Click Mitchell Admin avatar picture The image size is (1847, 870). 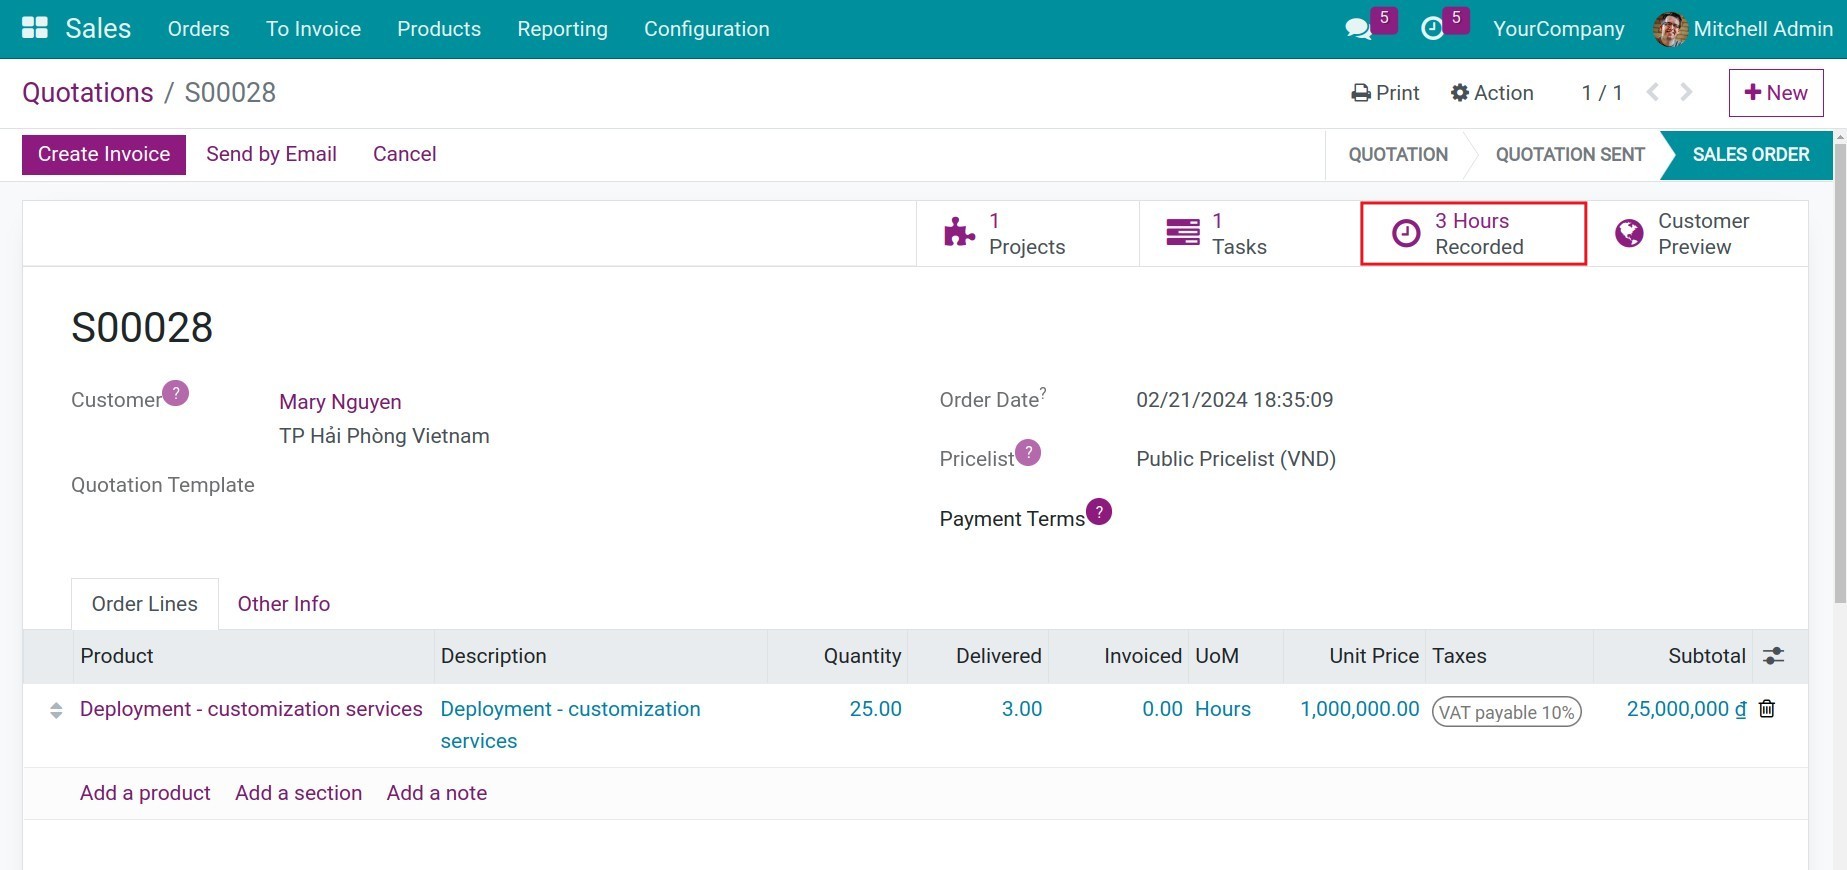pos(1670,29)
